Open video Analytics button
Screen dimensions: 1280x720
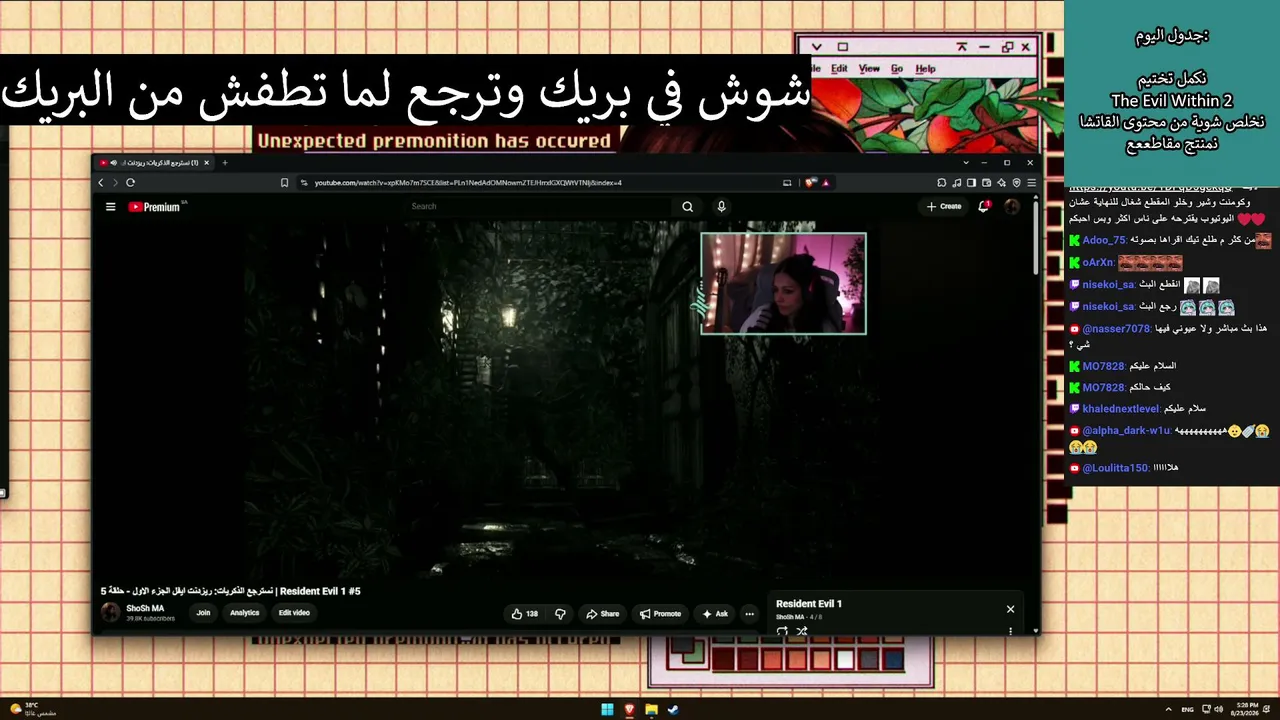point(244,613)
